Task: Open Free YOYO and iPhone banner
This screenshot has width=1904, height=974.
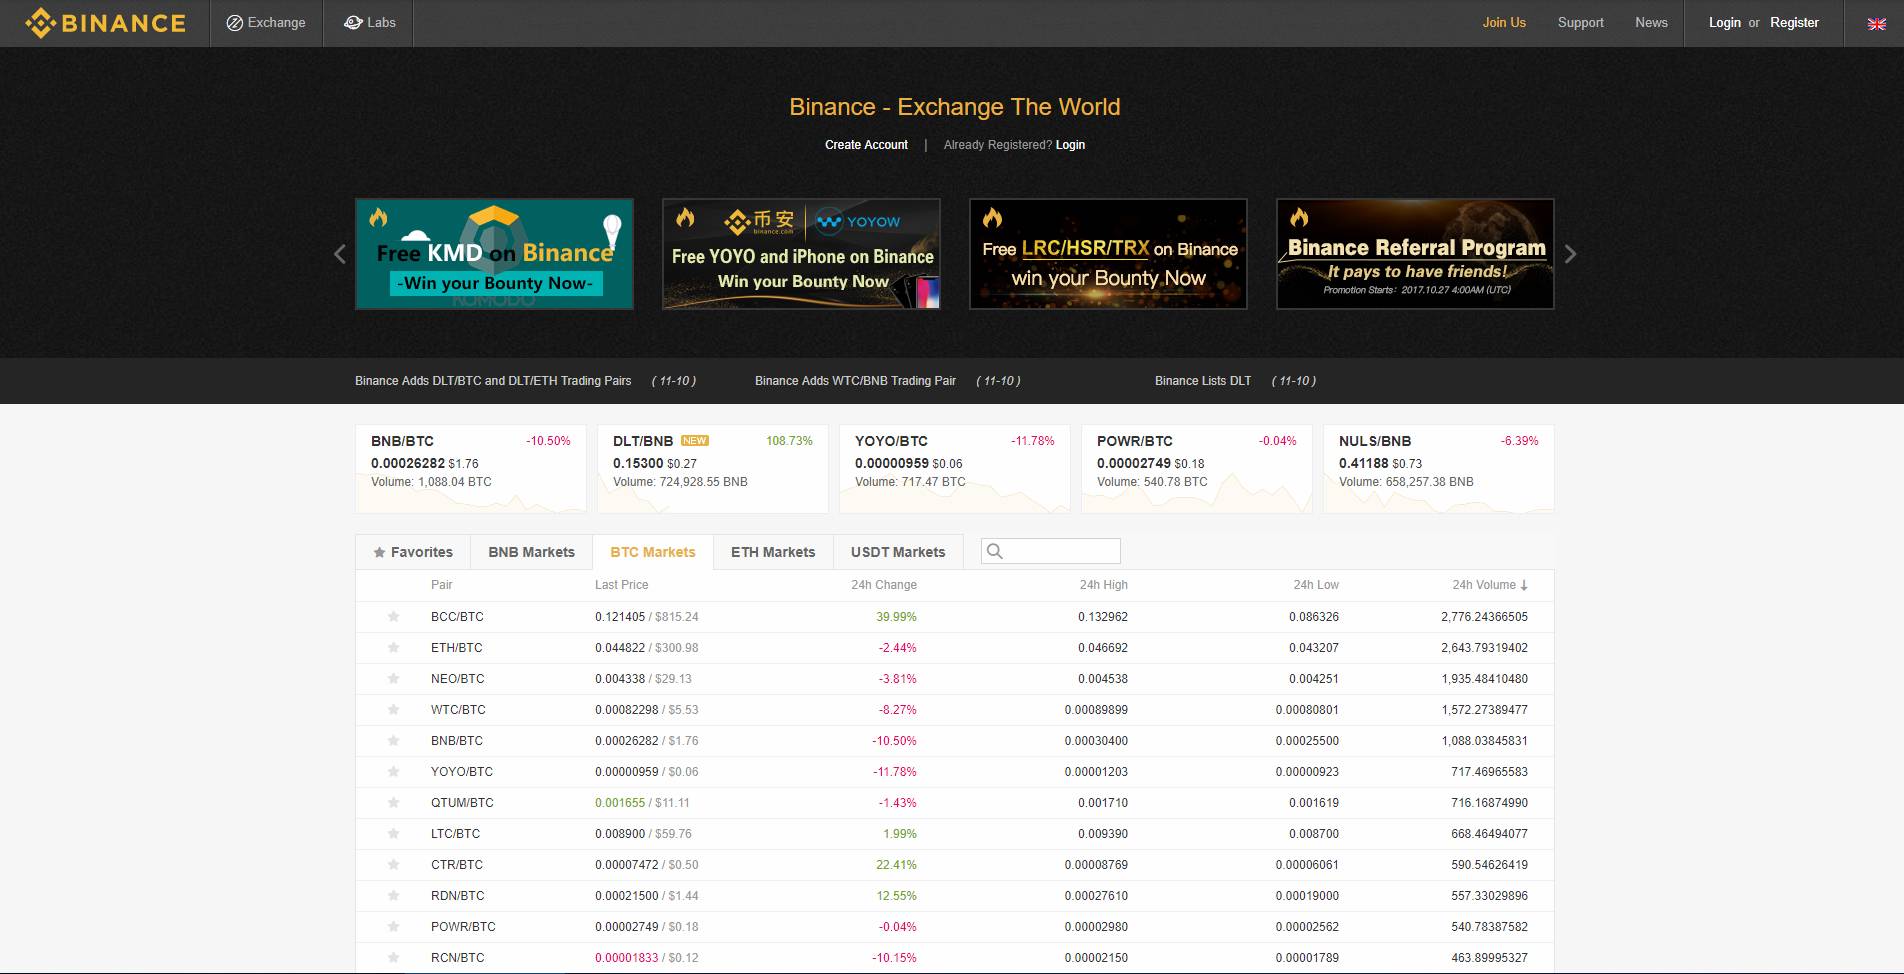Action: coord(801,254)
